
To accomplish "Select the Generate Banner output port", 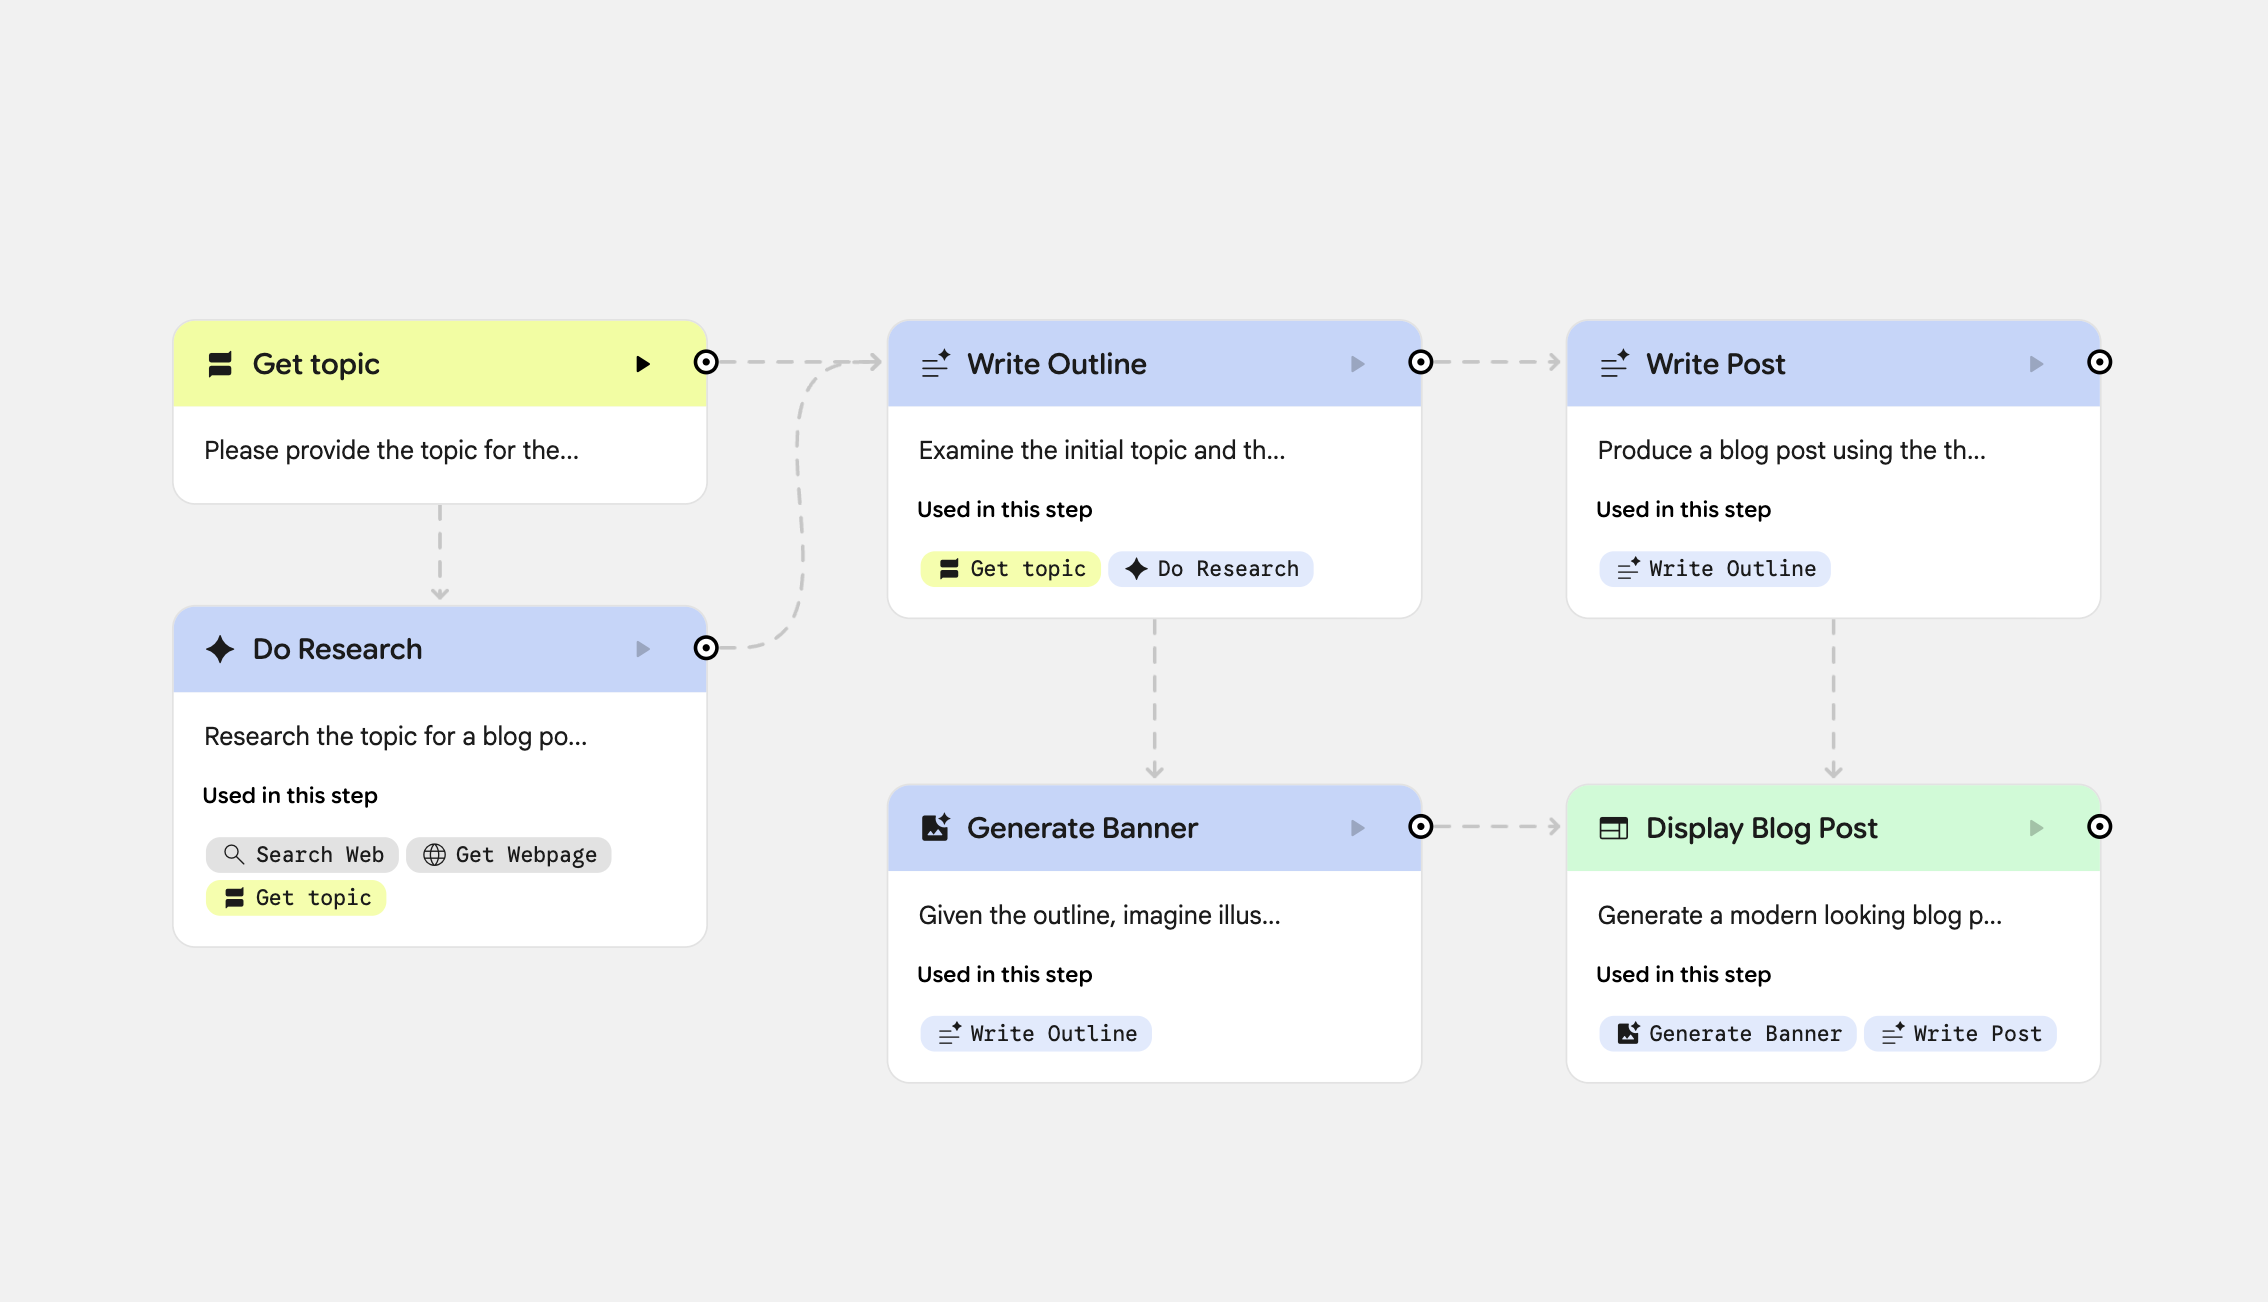I will coord(1420,827).
